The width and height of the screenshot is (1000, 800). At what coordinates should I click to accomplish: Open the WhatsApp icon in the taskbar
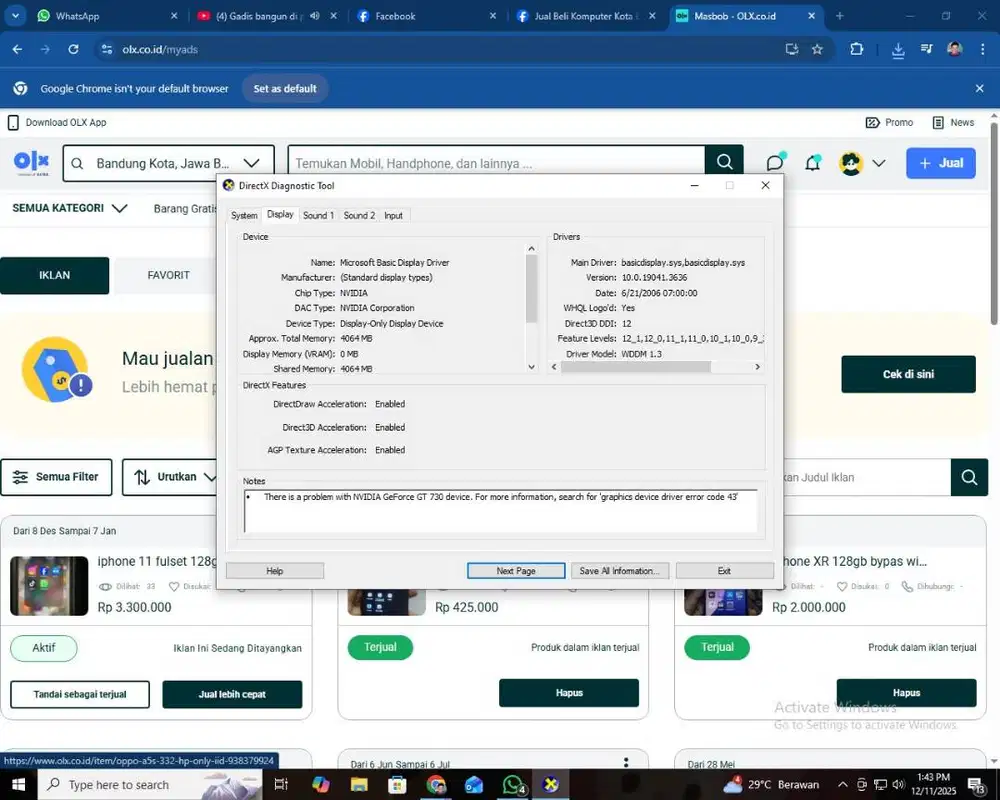[513, 784]
